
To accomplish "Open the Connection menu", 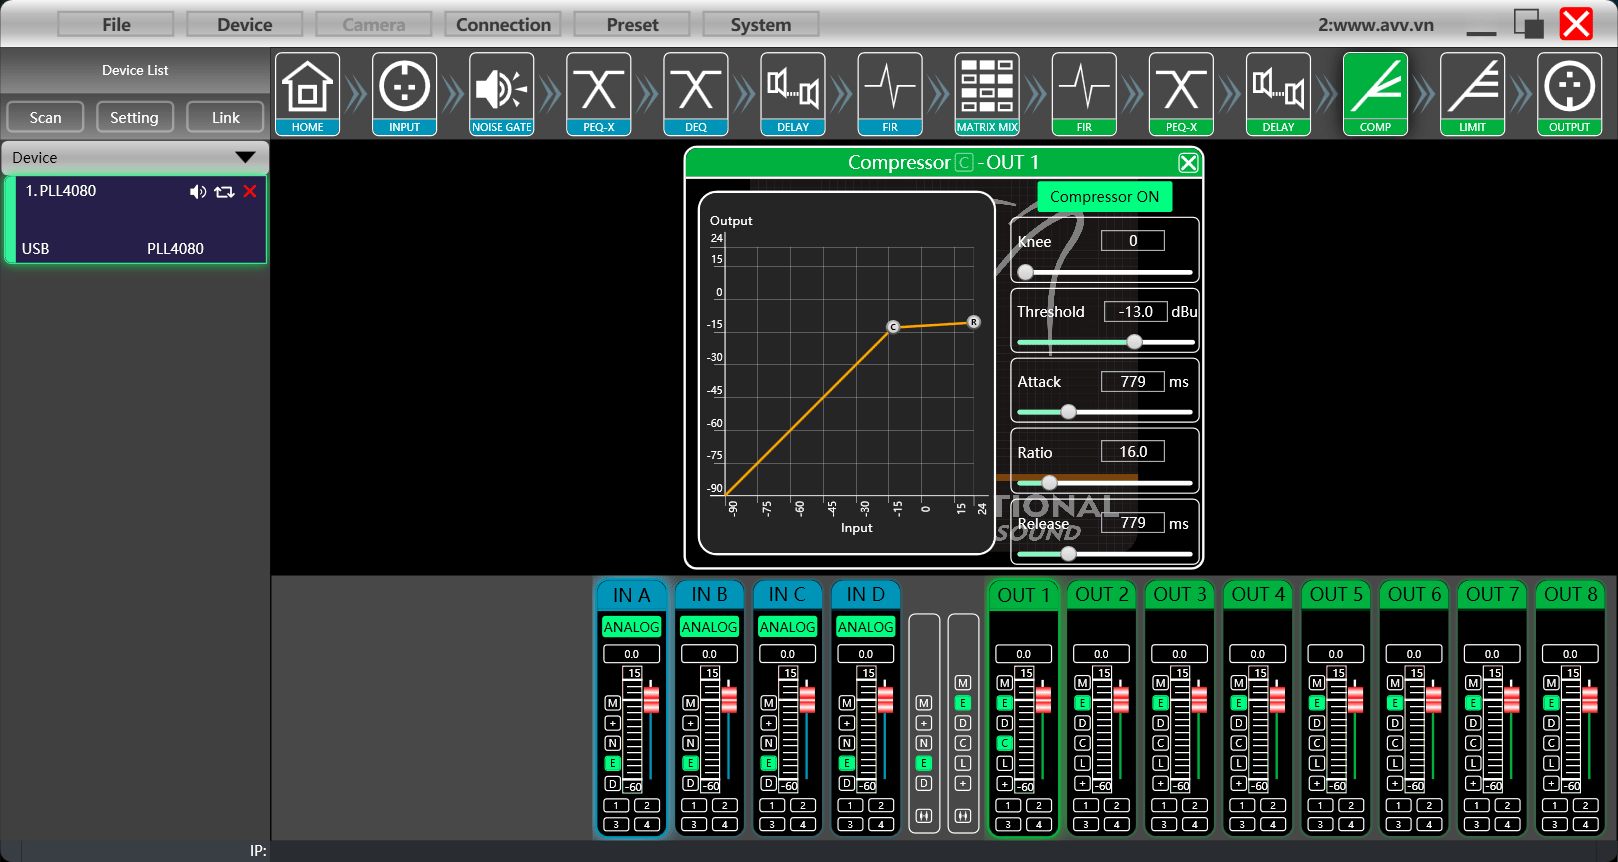I will pos(503,25).
